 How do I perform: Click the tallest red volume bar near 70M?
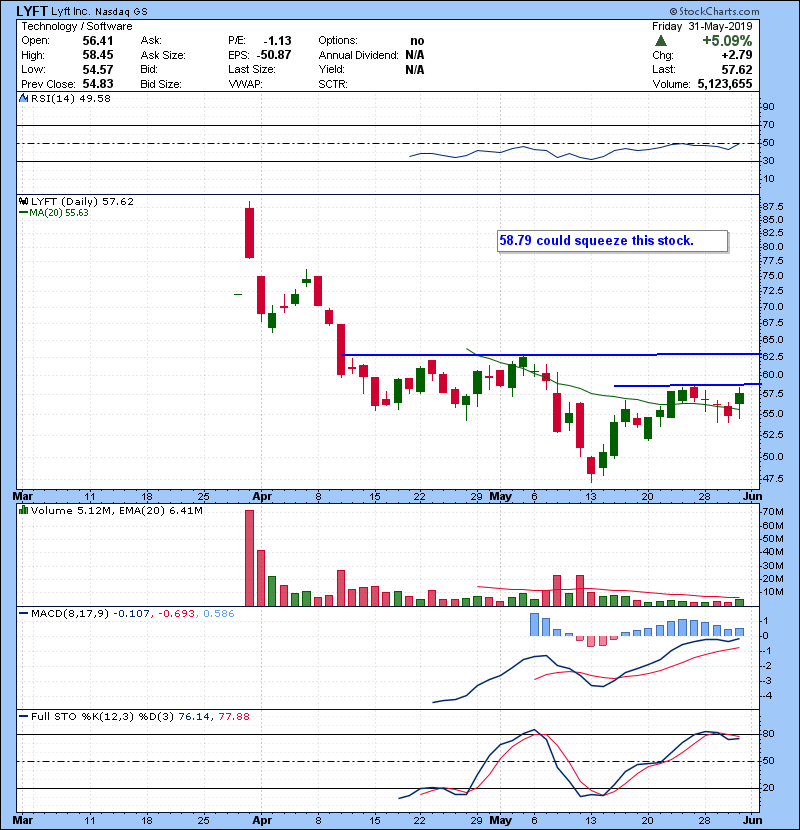pyautogui.click(x=249, y=558)
